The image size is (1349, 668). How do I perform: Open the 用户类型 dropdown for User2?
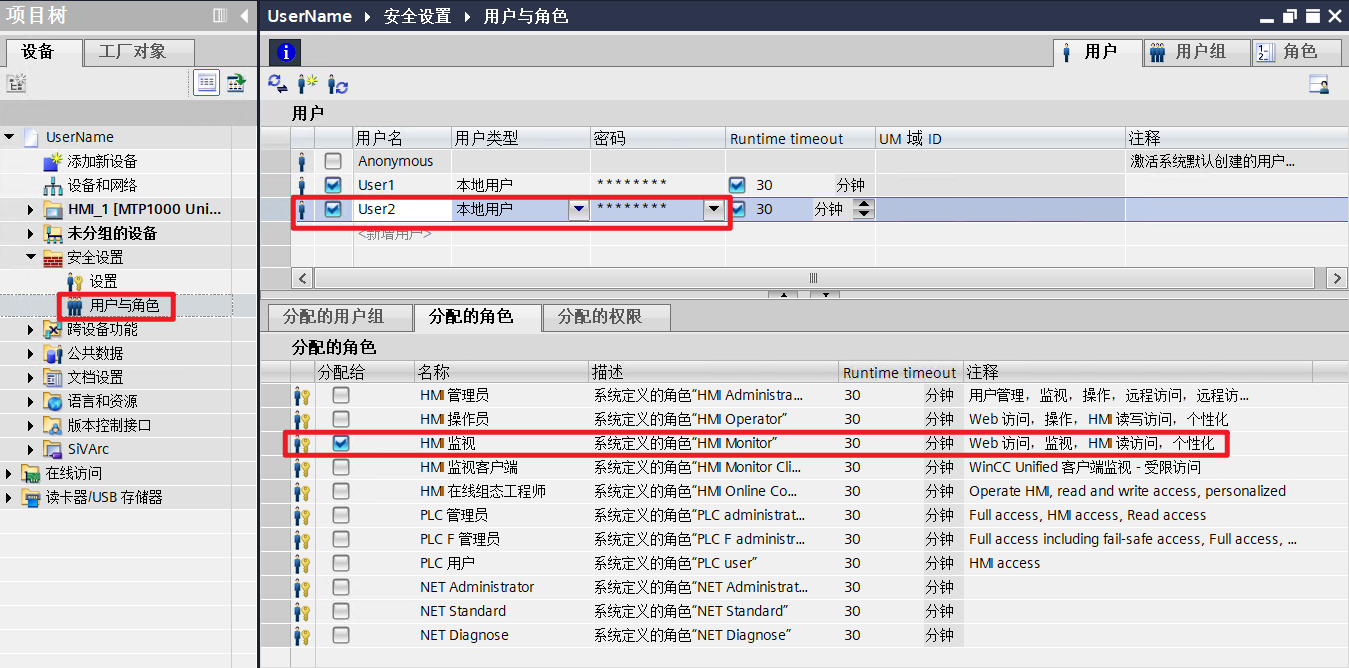point(581,210)
